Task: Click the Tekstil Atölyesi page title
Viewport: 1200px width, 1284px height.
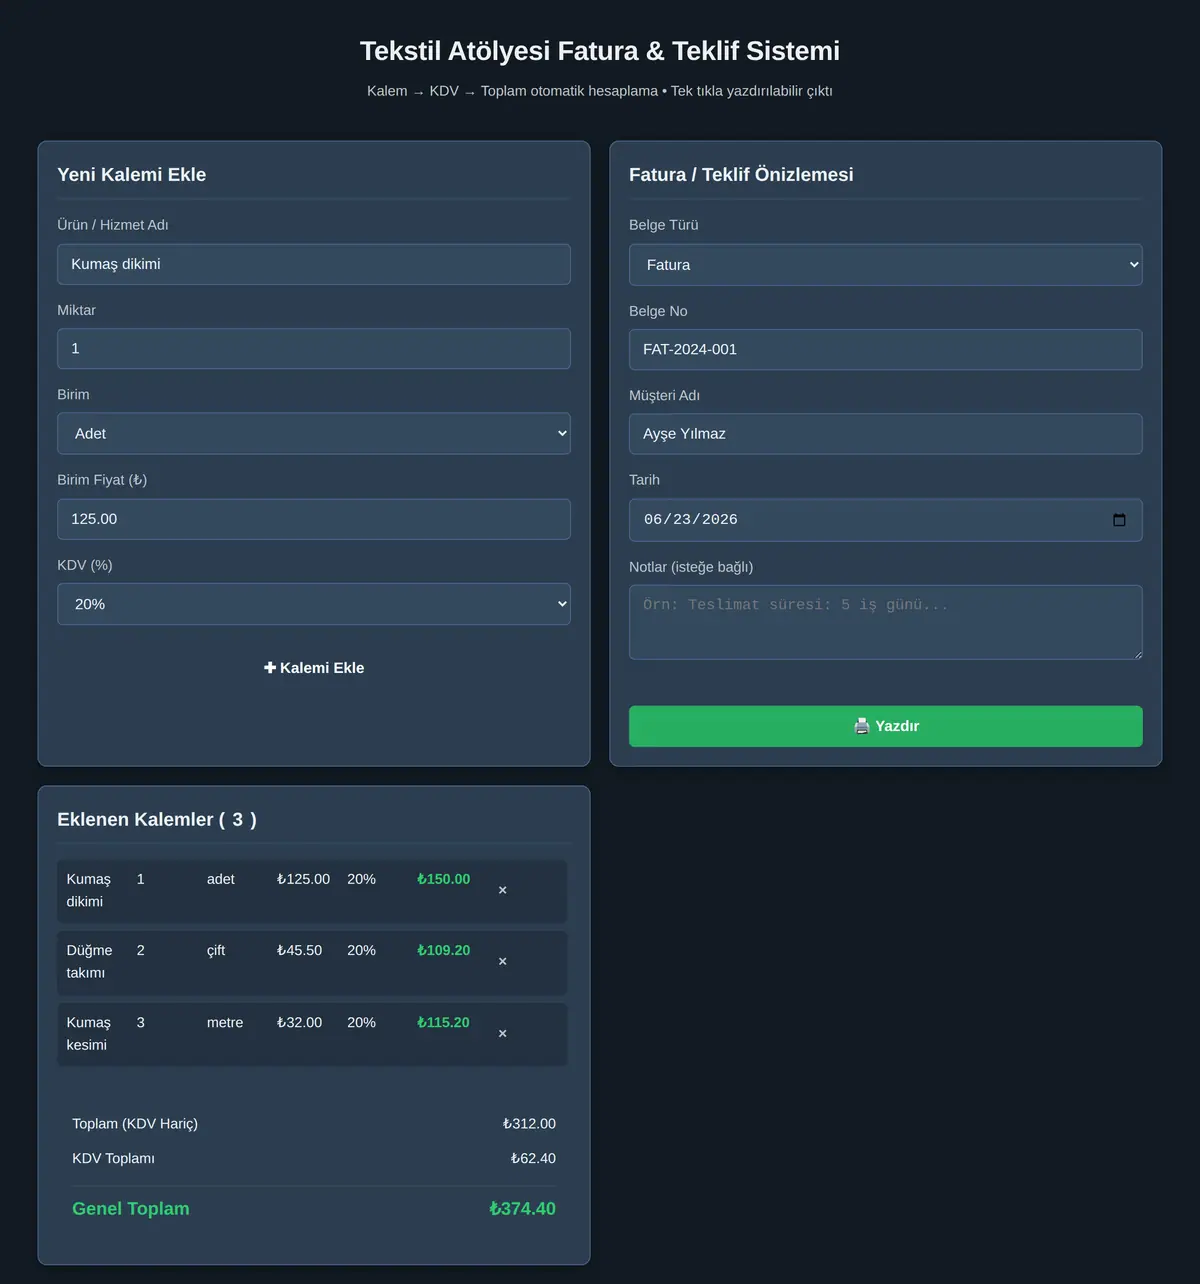Action: coord(600,51)
